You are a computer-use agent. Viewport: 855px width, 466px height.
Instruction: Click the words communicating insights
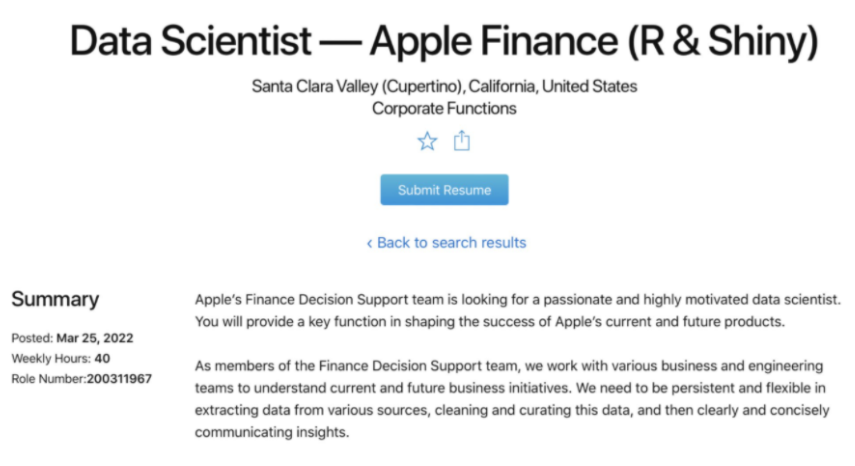pyautogui.click(x=272, y=432)
